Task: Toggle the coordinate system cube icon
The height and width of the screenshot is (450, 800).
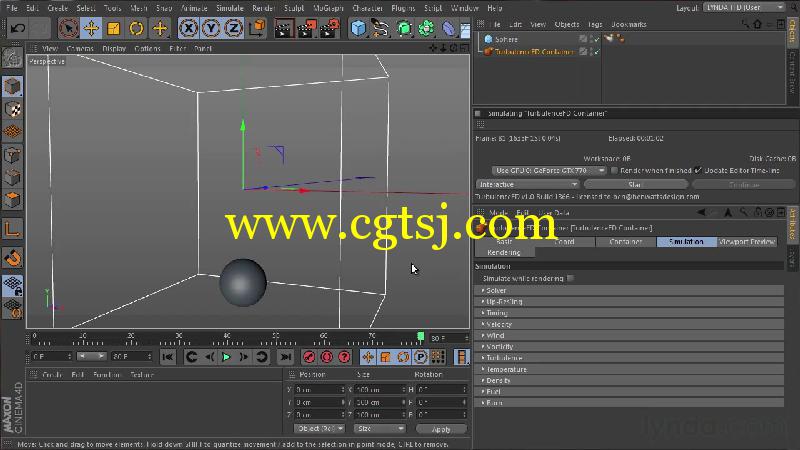Action: [258, 28]
